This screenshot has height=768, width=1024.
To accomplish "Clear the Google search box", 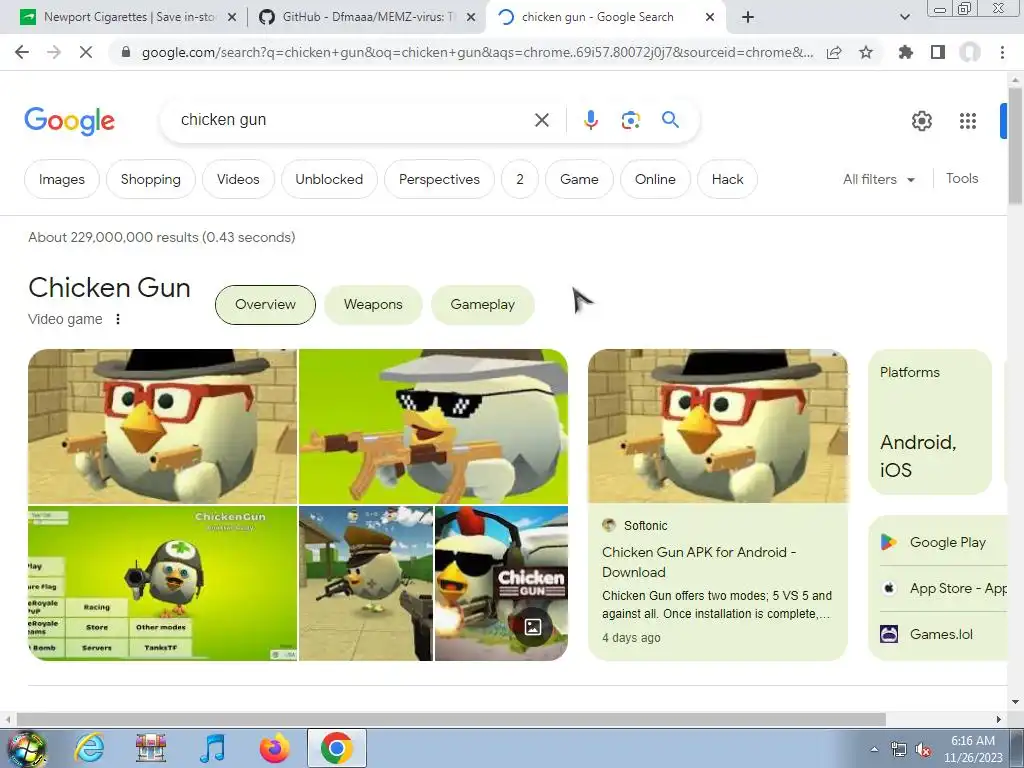I will coord(541,120).
